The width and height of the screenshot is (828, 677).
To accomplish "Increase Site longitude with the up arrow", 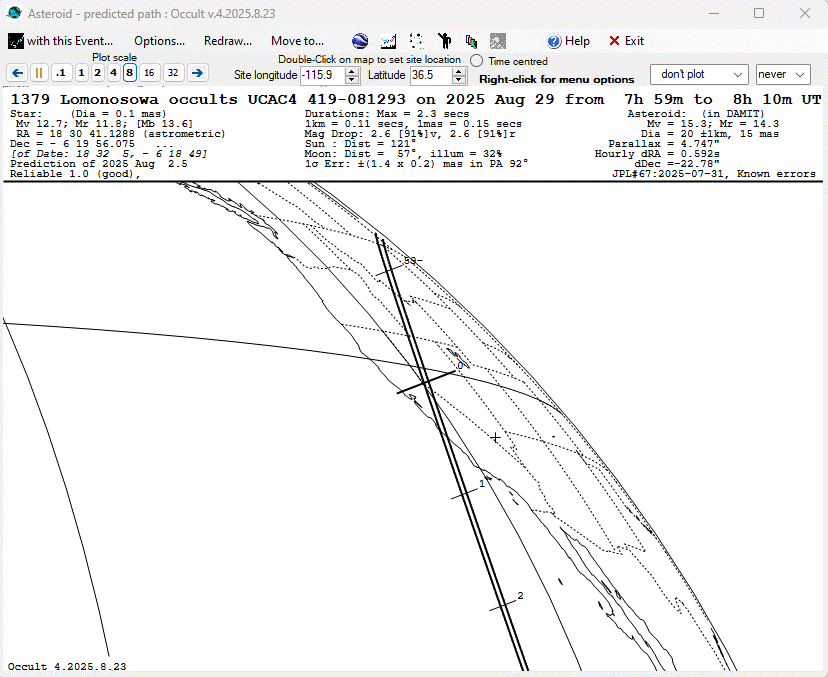I will tap(352, 71).
